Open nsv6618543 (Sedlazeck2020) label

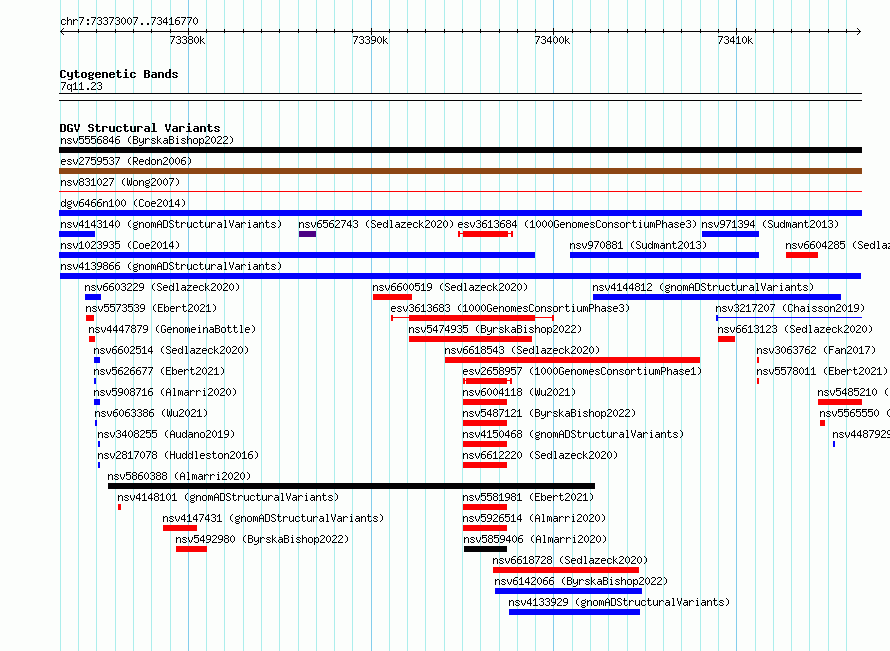[x=522, y=350]
